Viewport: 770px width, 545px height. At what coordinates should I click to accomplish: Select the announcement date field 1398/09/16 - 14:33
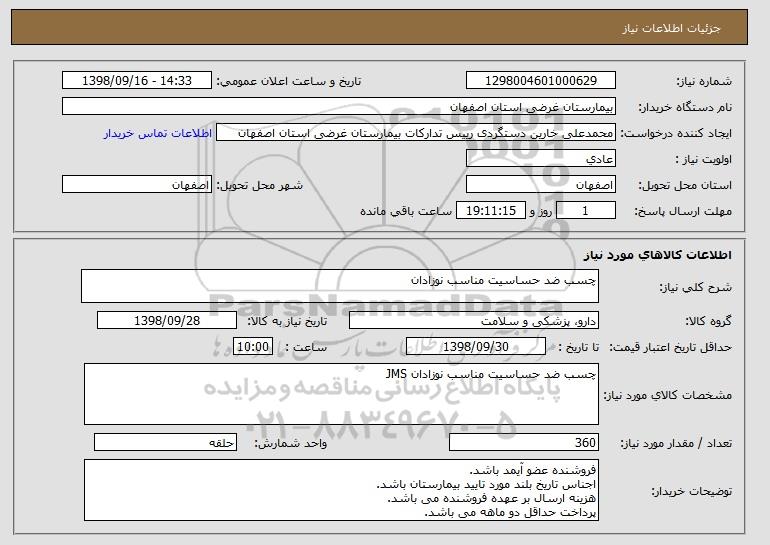click(x=137, y=81)
